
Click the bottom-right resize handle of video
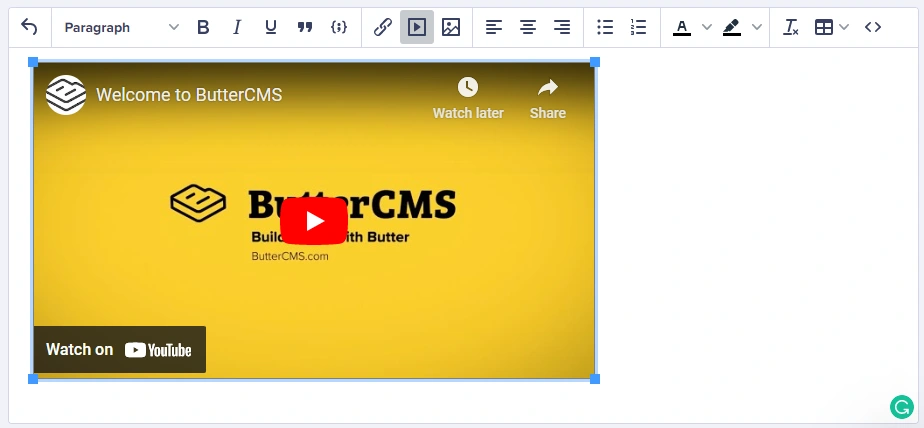click(x=595, y=378)
